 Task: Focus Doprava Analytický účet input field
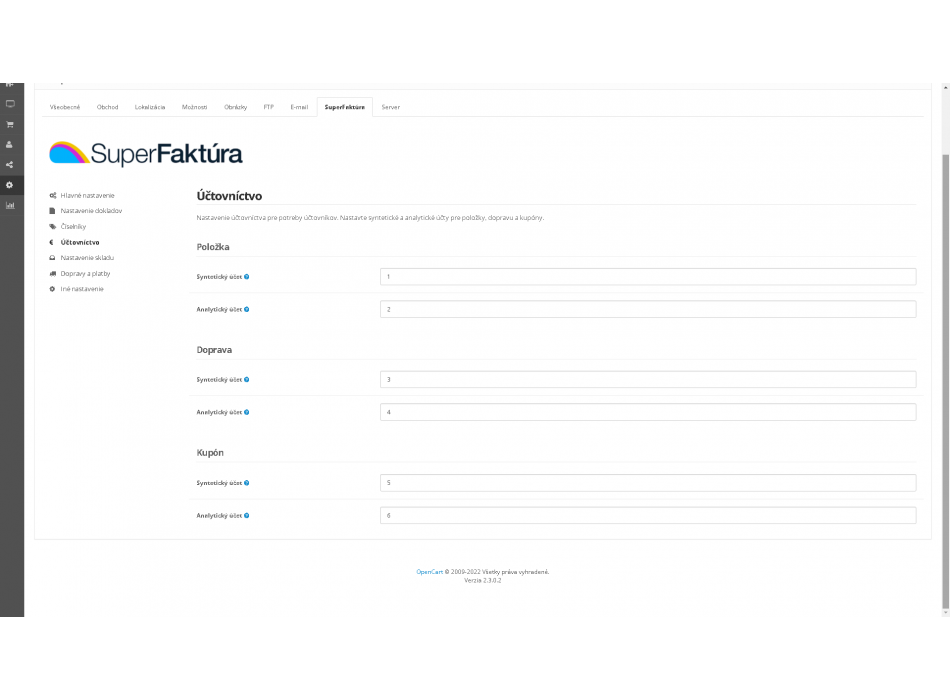click(x=648, y=412)
